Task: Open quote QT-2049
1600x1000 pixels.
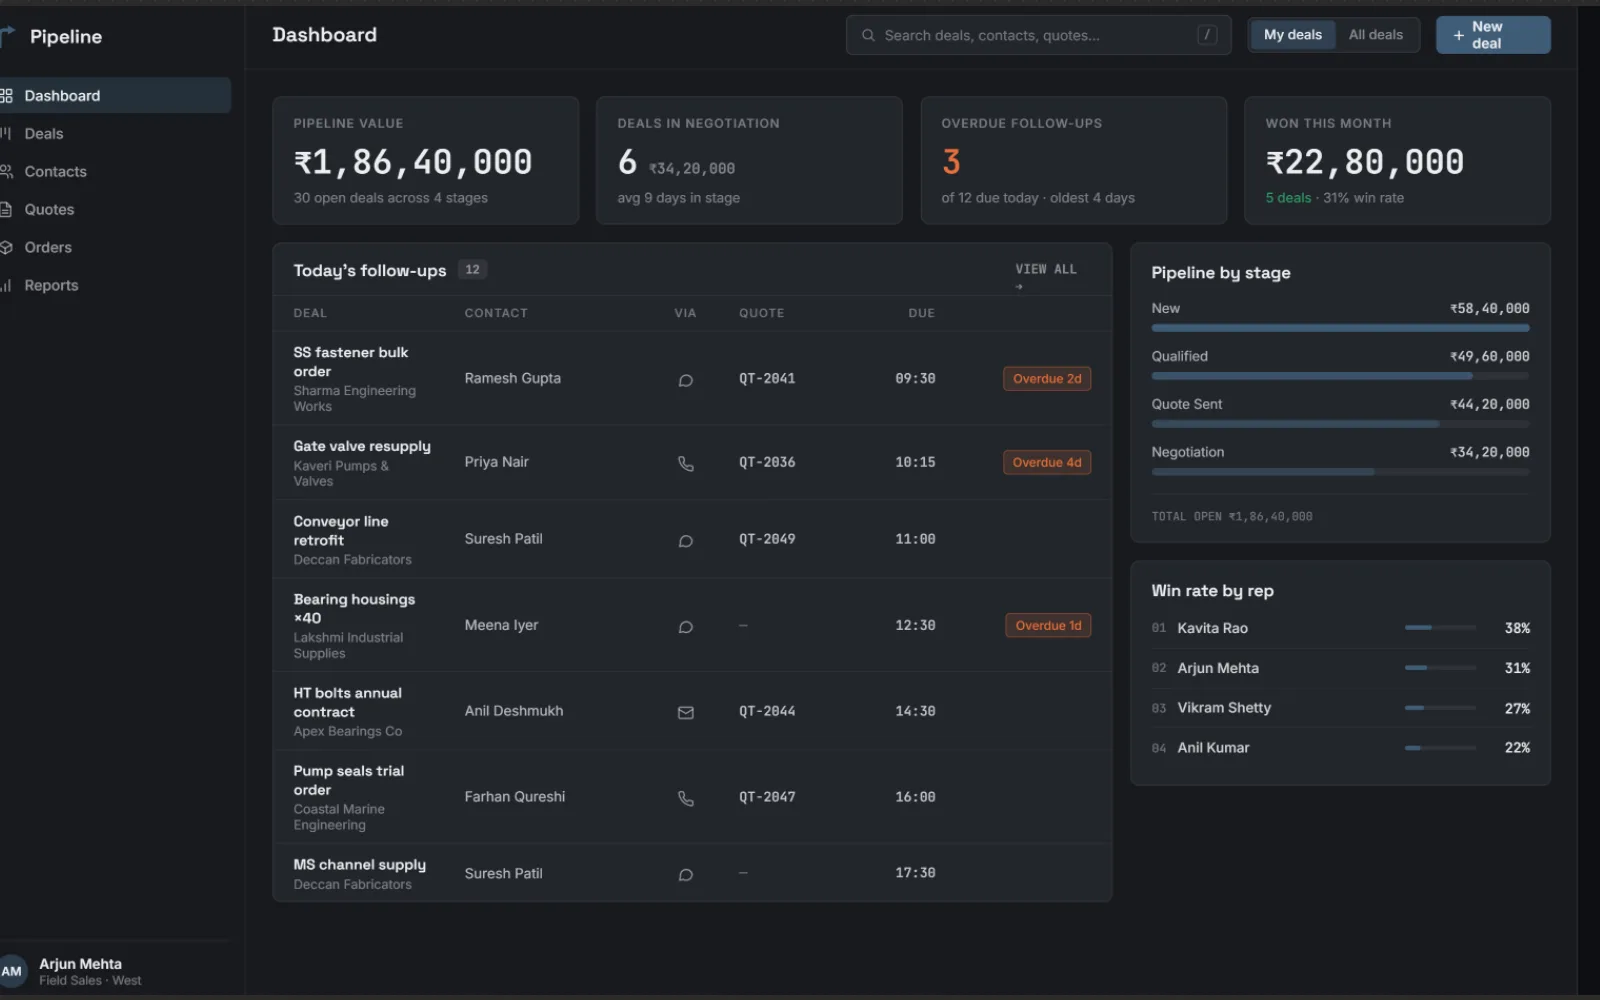Action: [767, 540]
